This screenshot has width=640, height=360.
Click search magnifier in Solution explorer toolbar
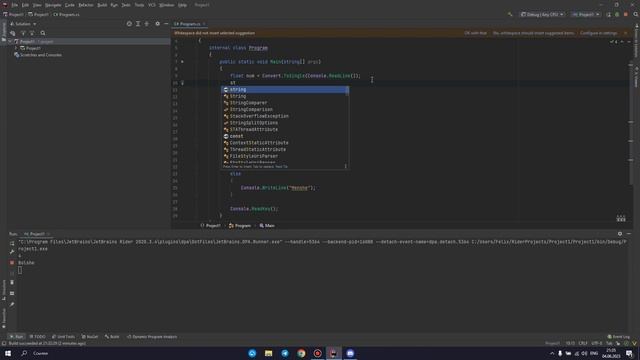(x=43, y=33)
